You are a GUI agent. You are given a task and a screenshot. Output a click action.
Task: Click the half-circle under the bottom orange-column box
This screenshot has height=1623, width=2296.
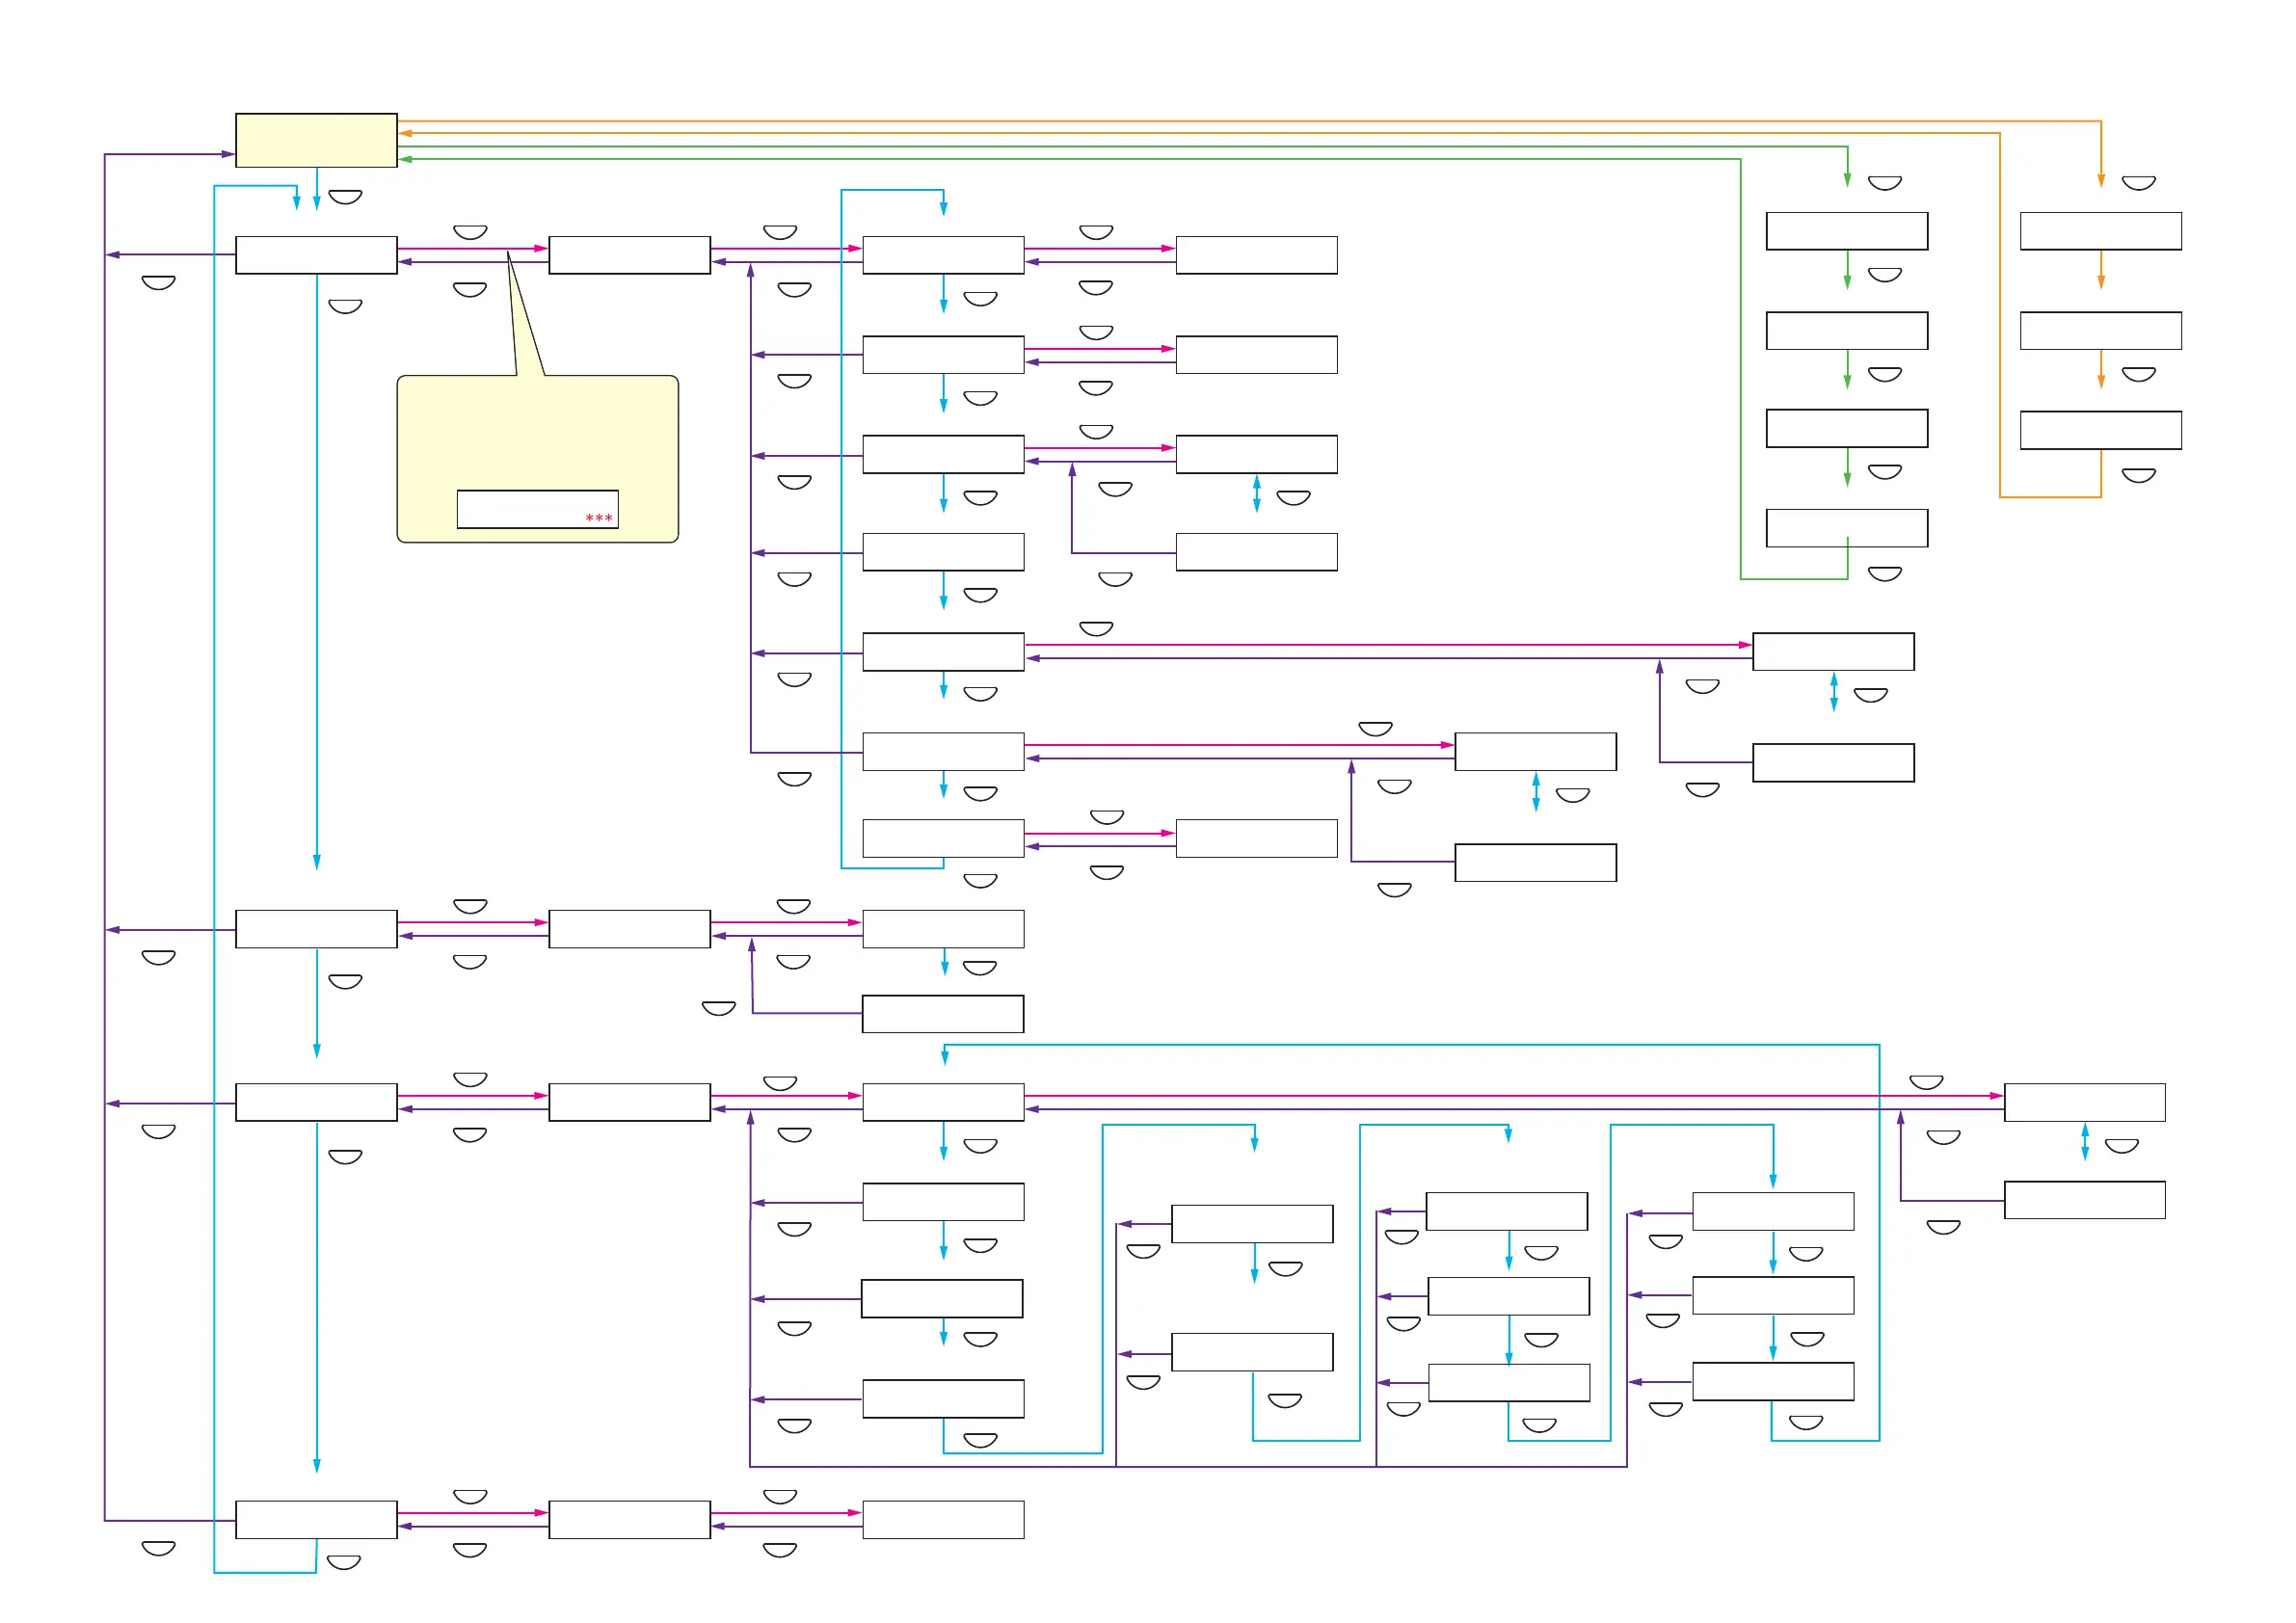[2138, 476]
